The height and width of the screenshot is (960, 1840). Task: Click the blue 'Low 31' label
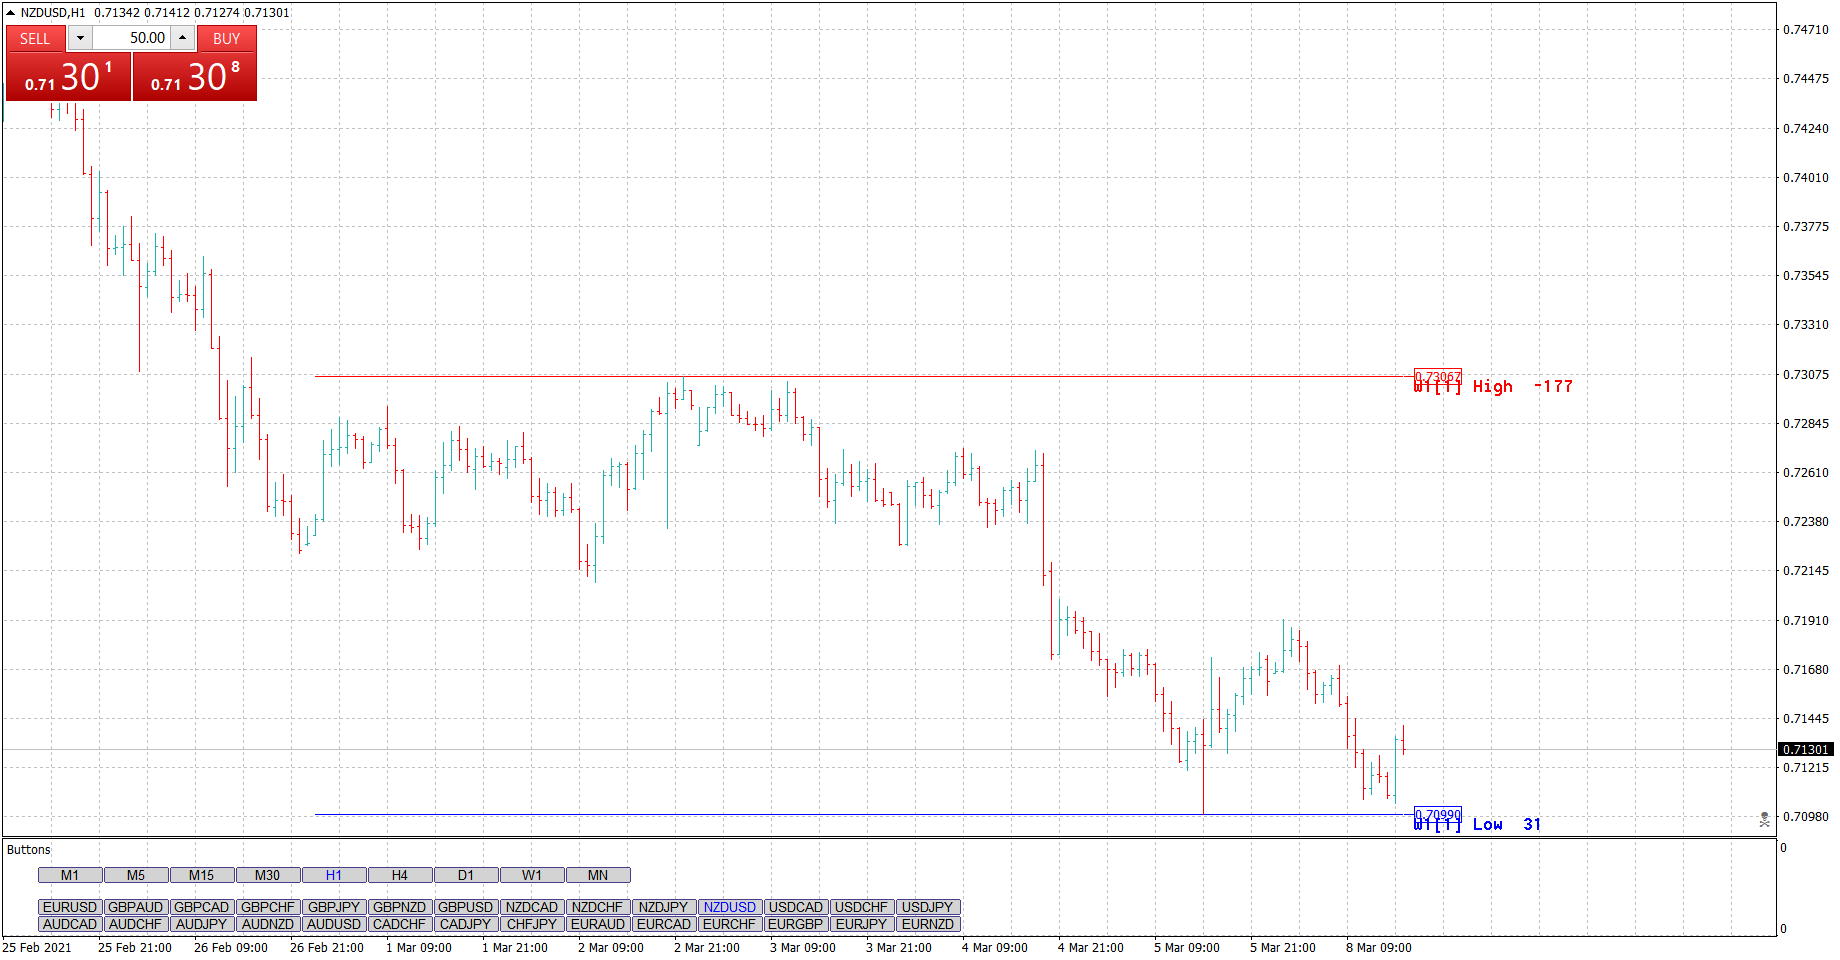coord(1507,825)
